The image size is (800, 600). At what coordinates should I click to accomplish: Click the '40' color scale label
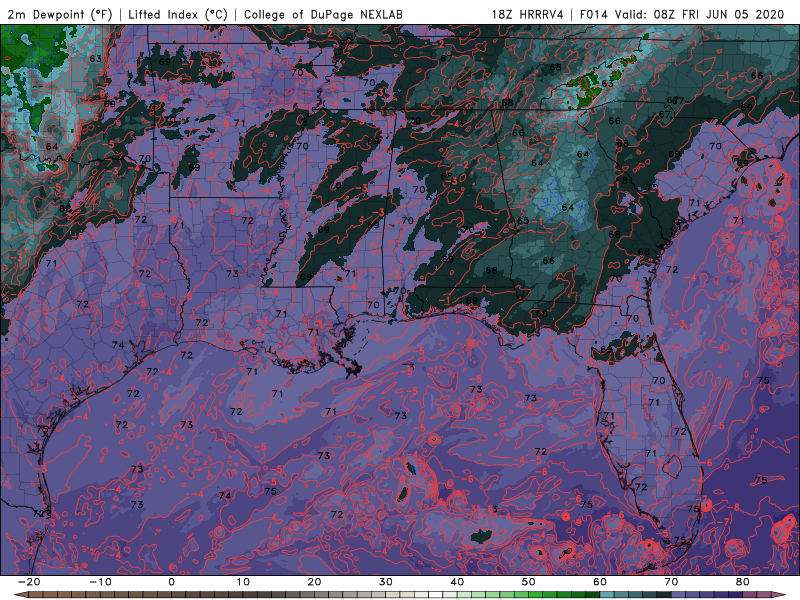coord(457,582)
